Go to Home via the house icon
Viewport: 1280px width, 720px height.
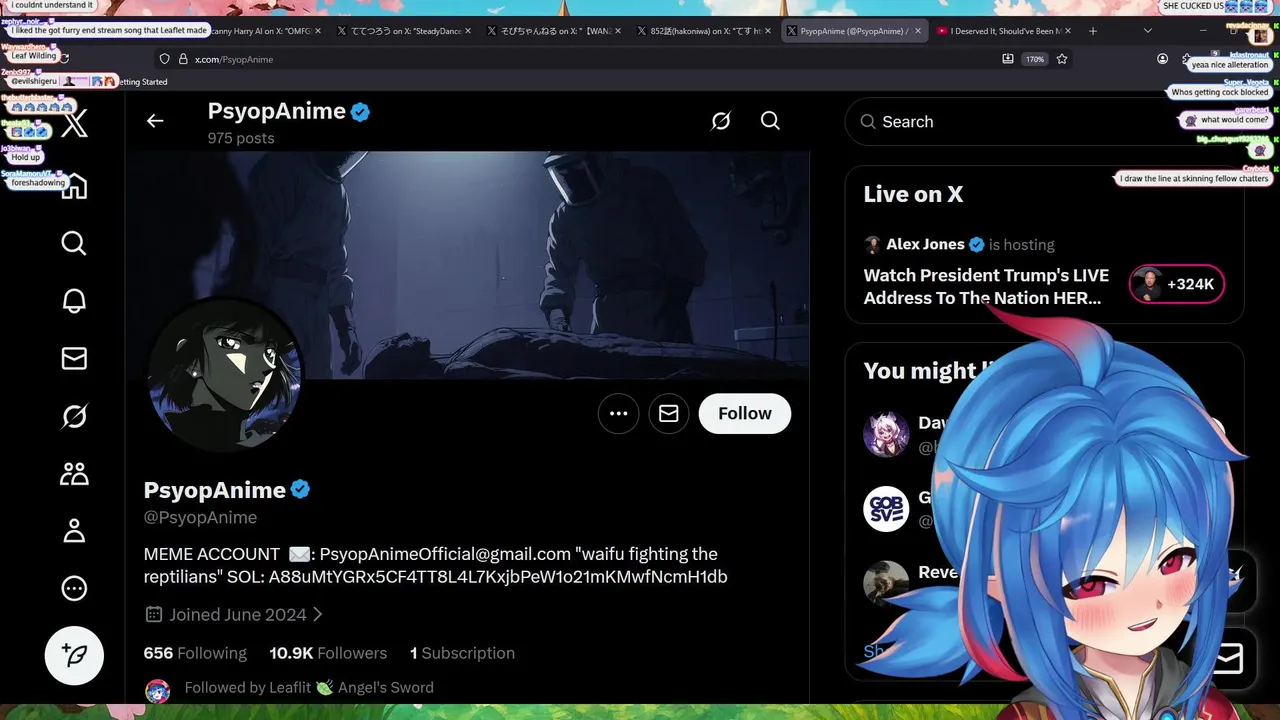coord(74,186)
